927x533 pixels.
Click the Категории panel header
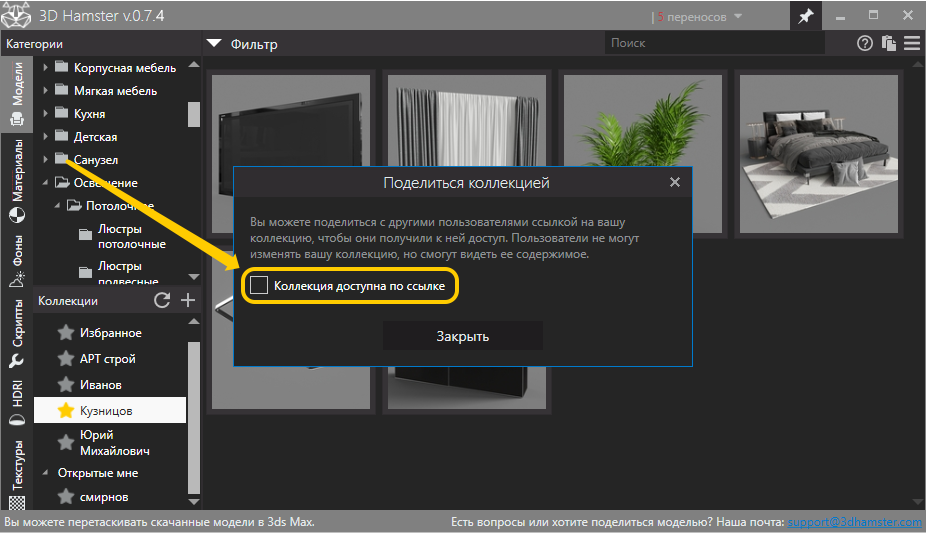point(34,44)
